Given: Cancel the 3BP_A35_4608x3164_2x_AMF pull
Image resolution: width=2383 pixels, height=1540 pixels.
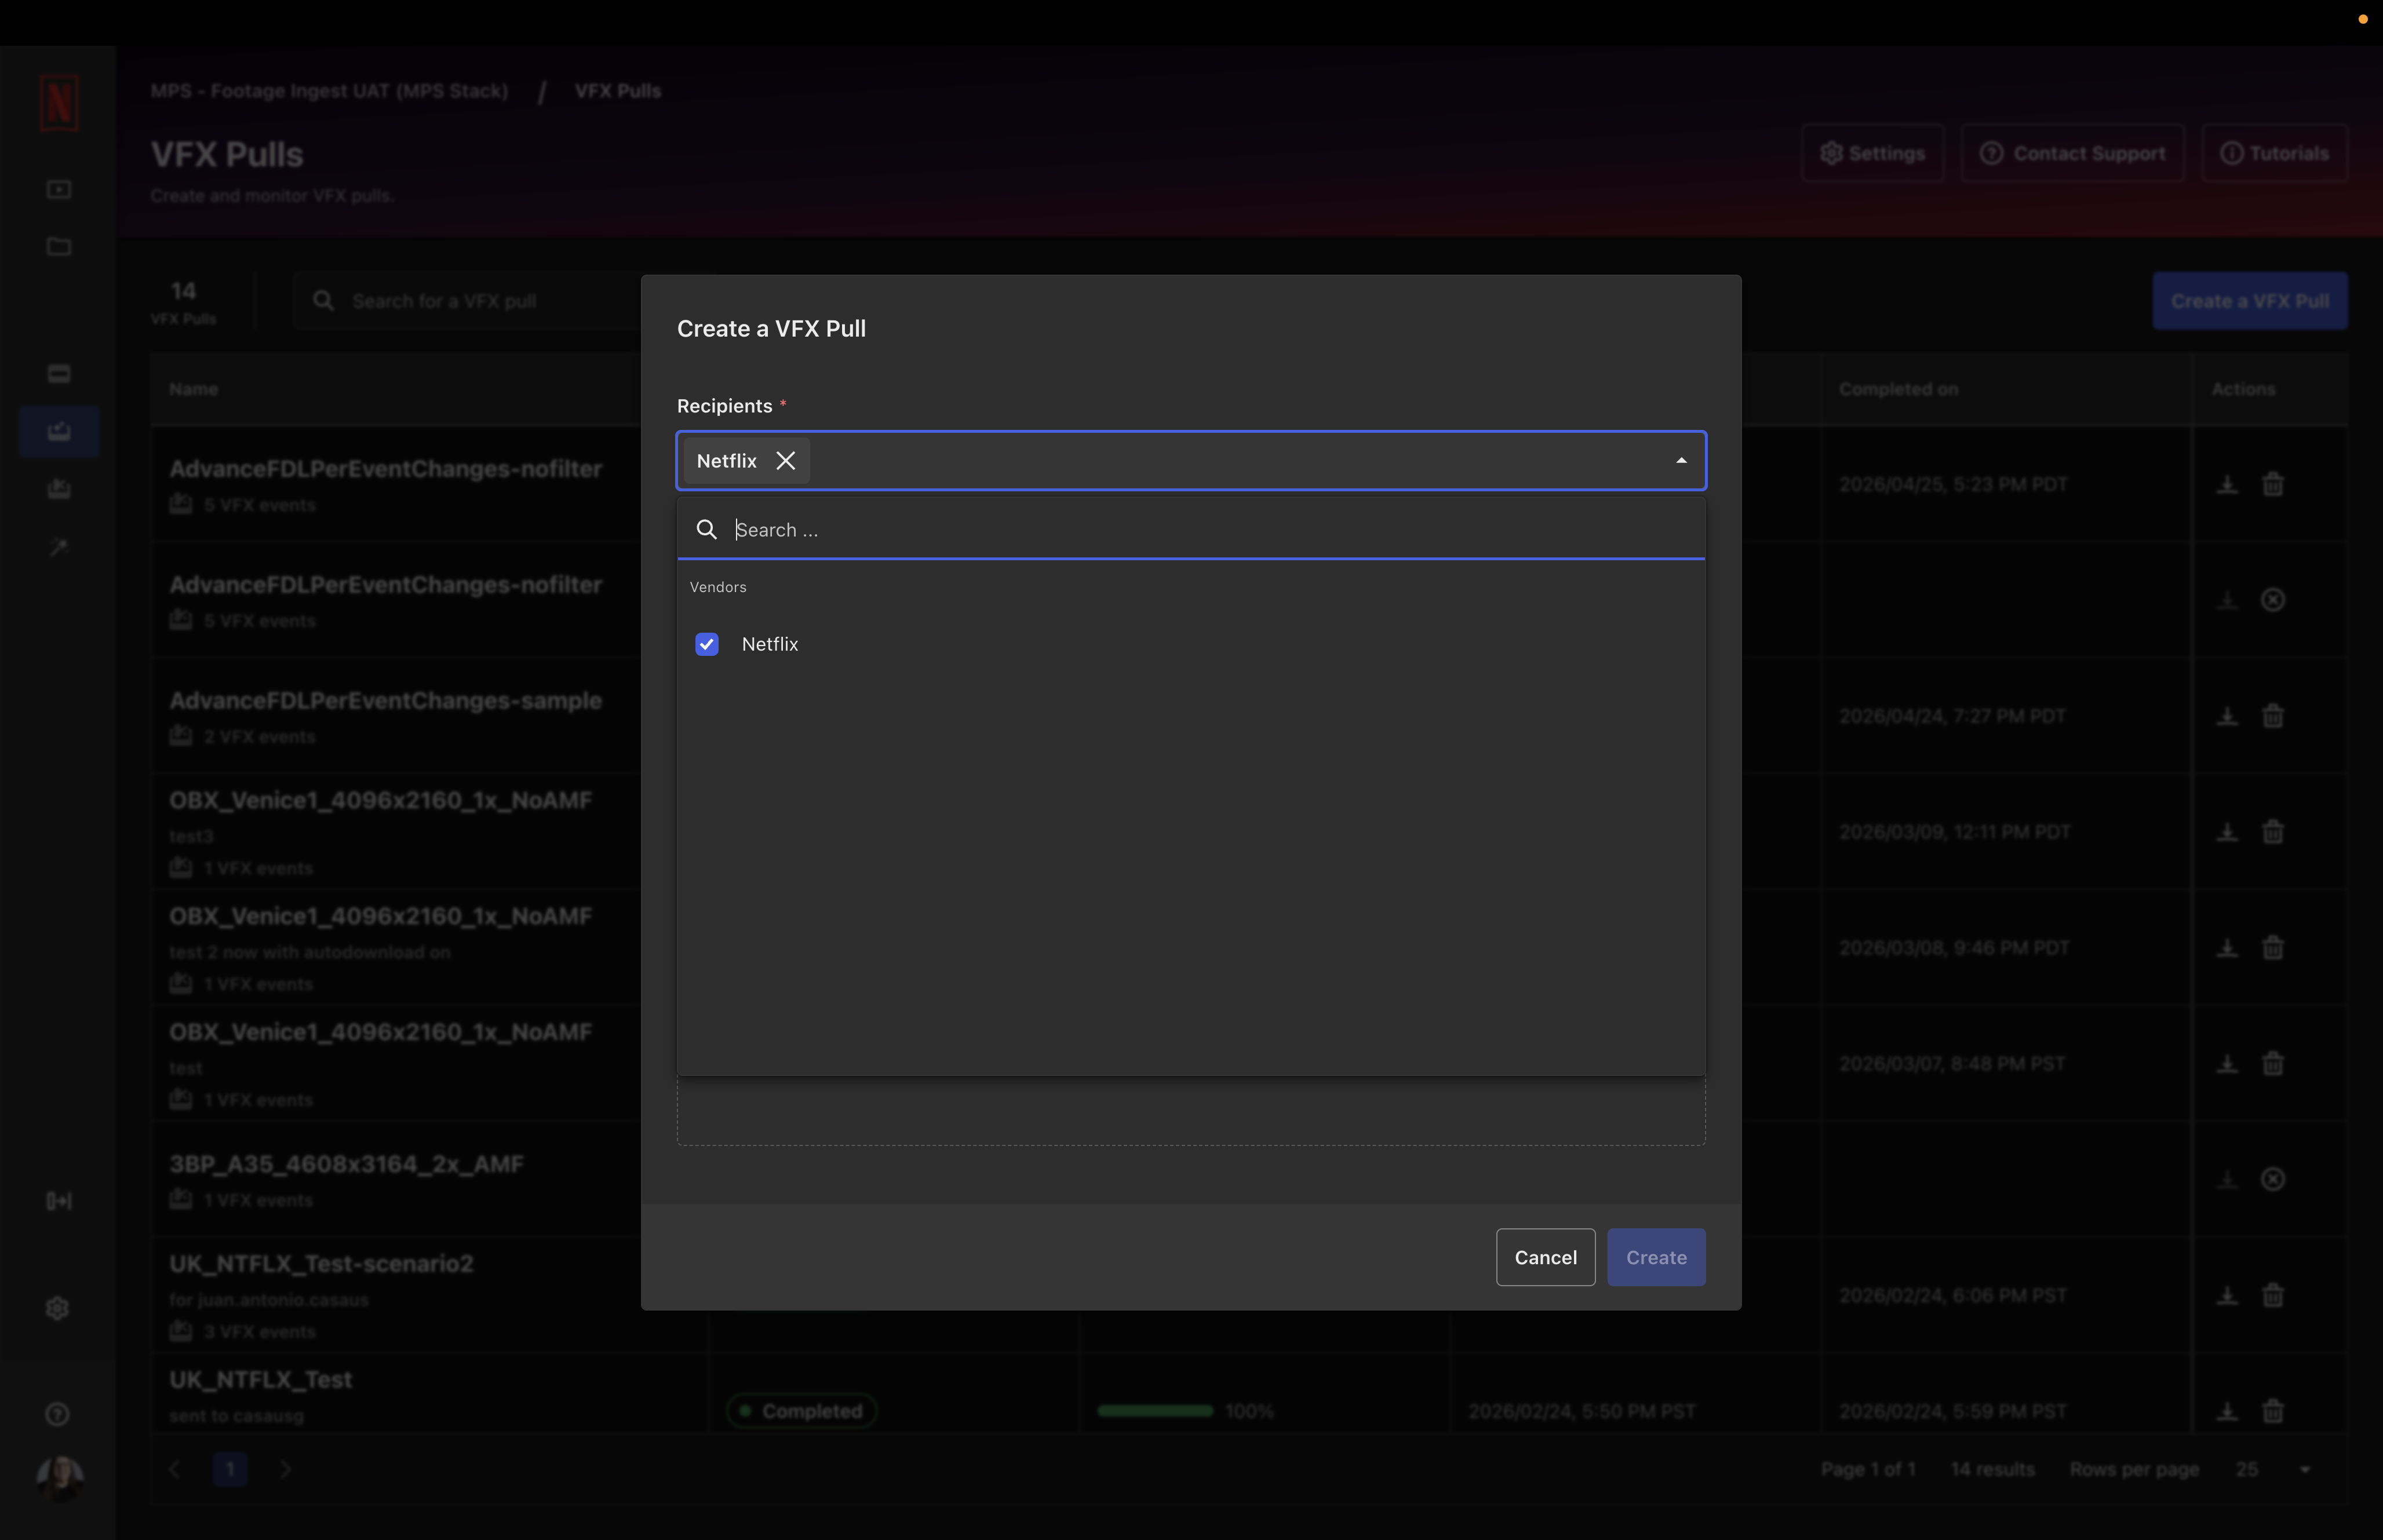Looking at the screenshot, I should (2273, 1180).
